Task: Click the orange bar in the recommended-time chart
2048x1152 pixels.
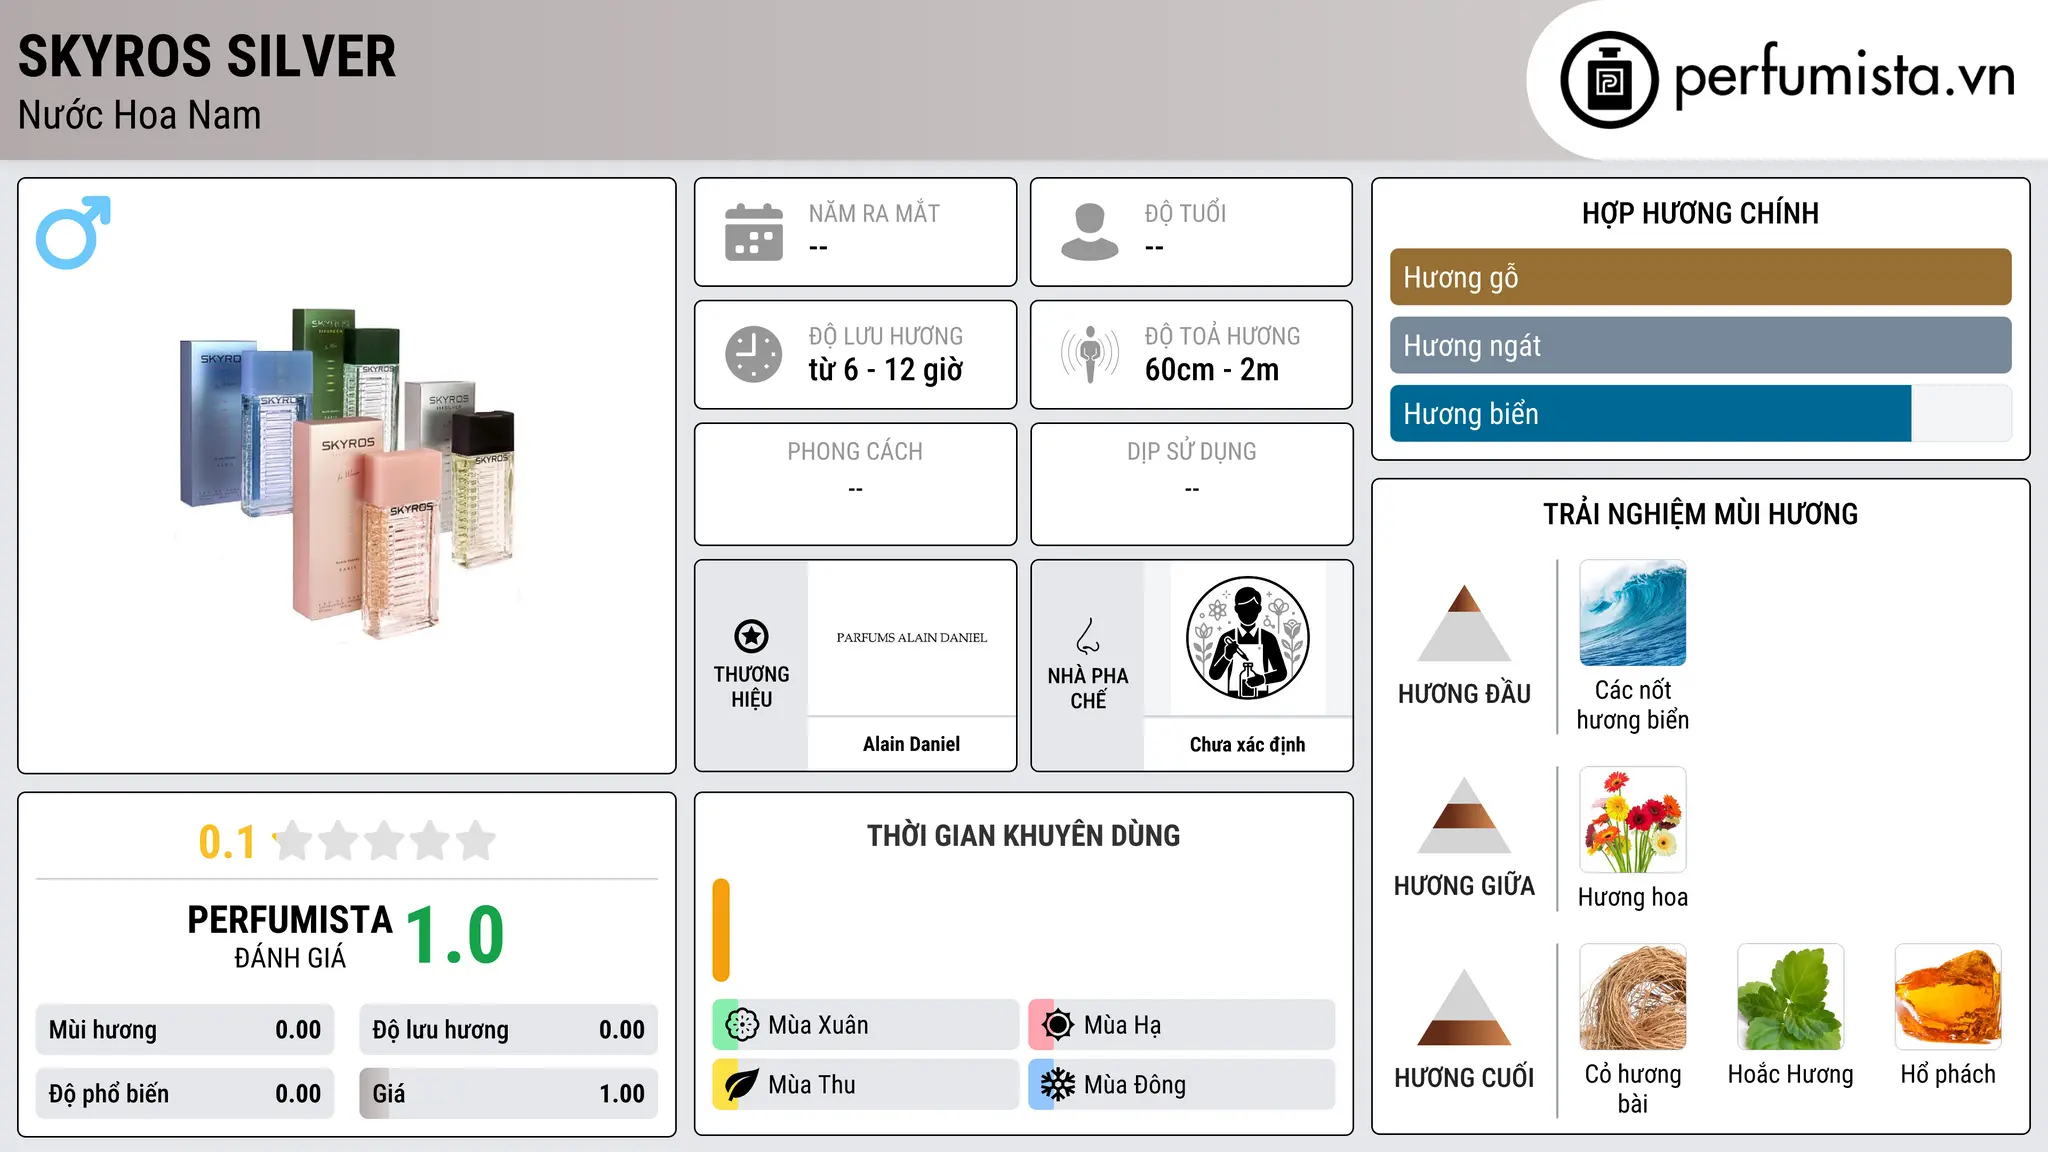Action: pos(721,930)
